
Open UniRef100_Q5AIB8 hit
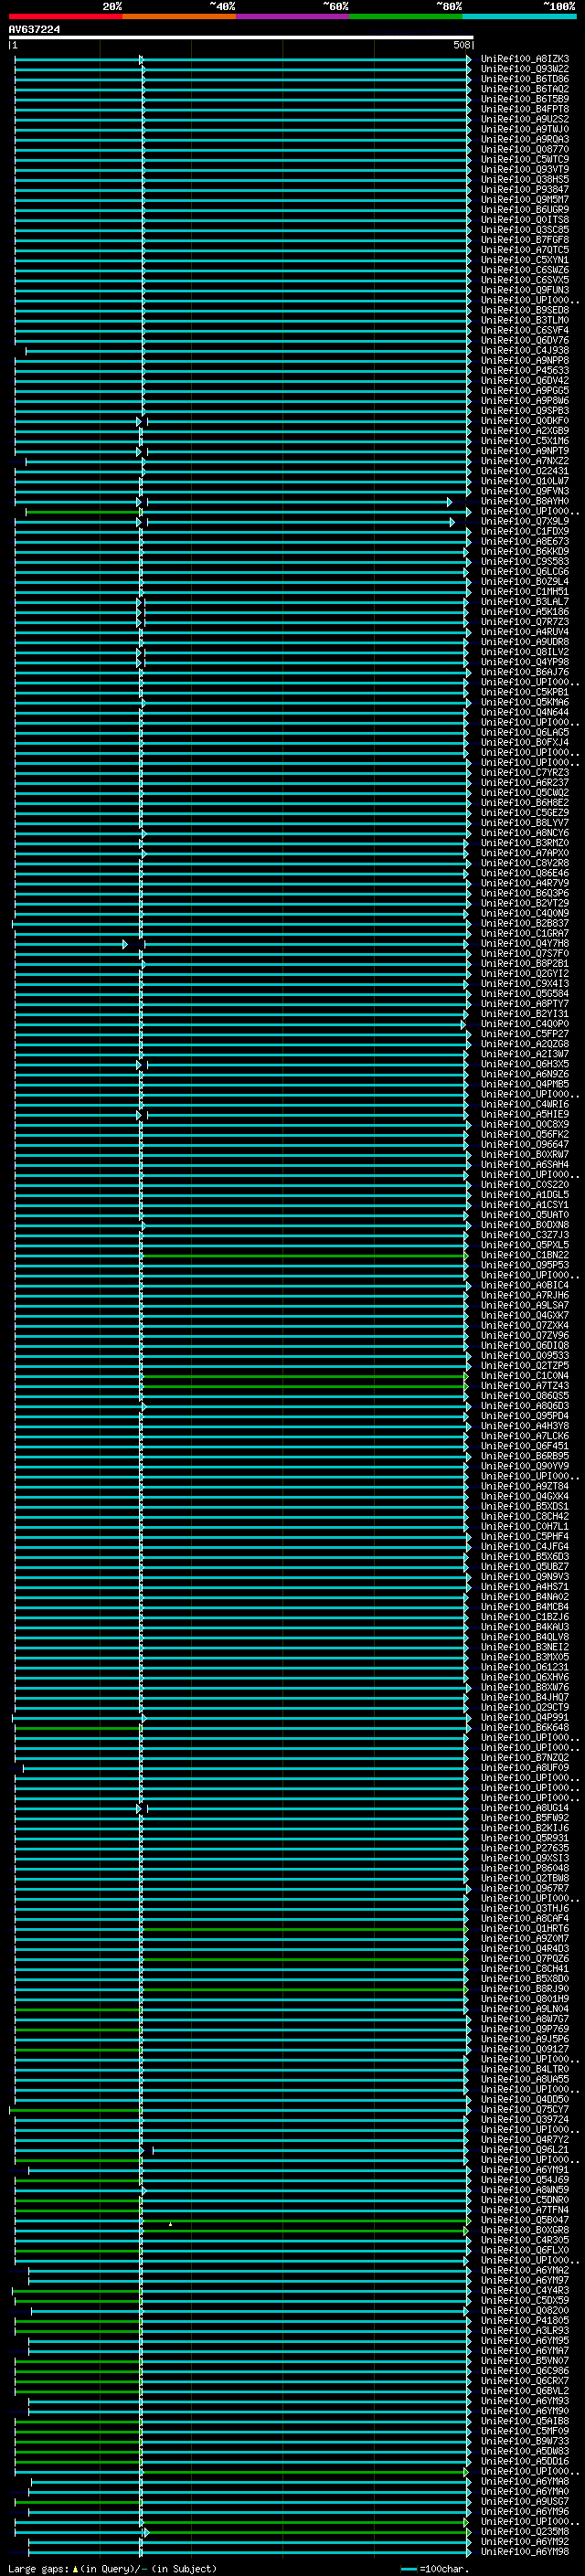525,2420
